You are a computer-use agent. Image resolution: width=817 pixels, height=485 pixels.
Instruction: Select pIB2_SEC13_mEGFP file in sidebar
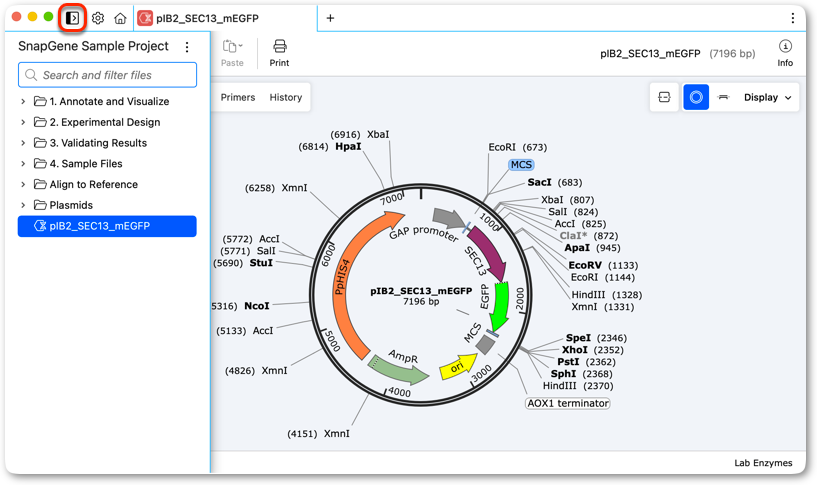coord(107,226)
